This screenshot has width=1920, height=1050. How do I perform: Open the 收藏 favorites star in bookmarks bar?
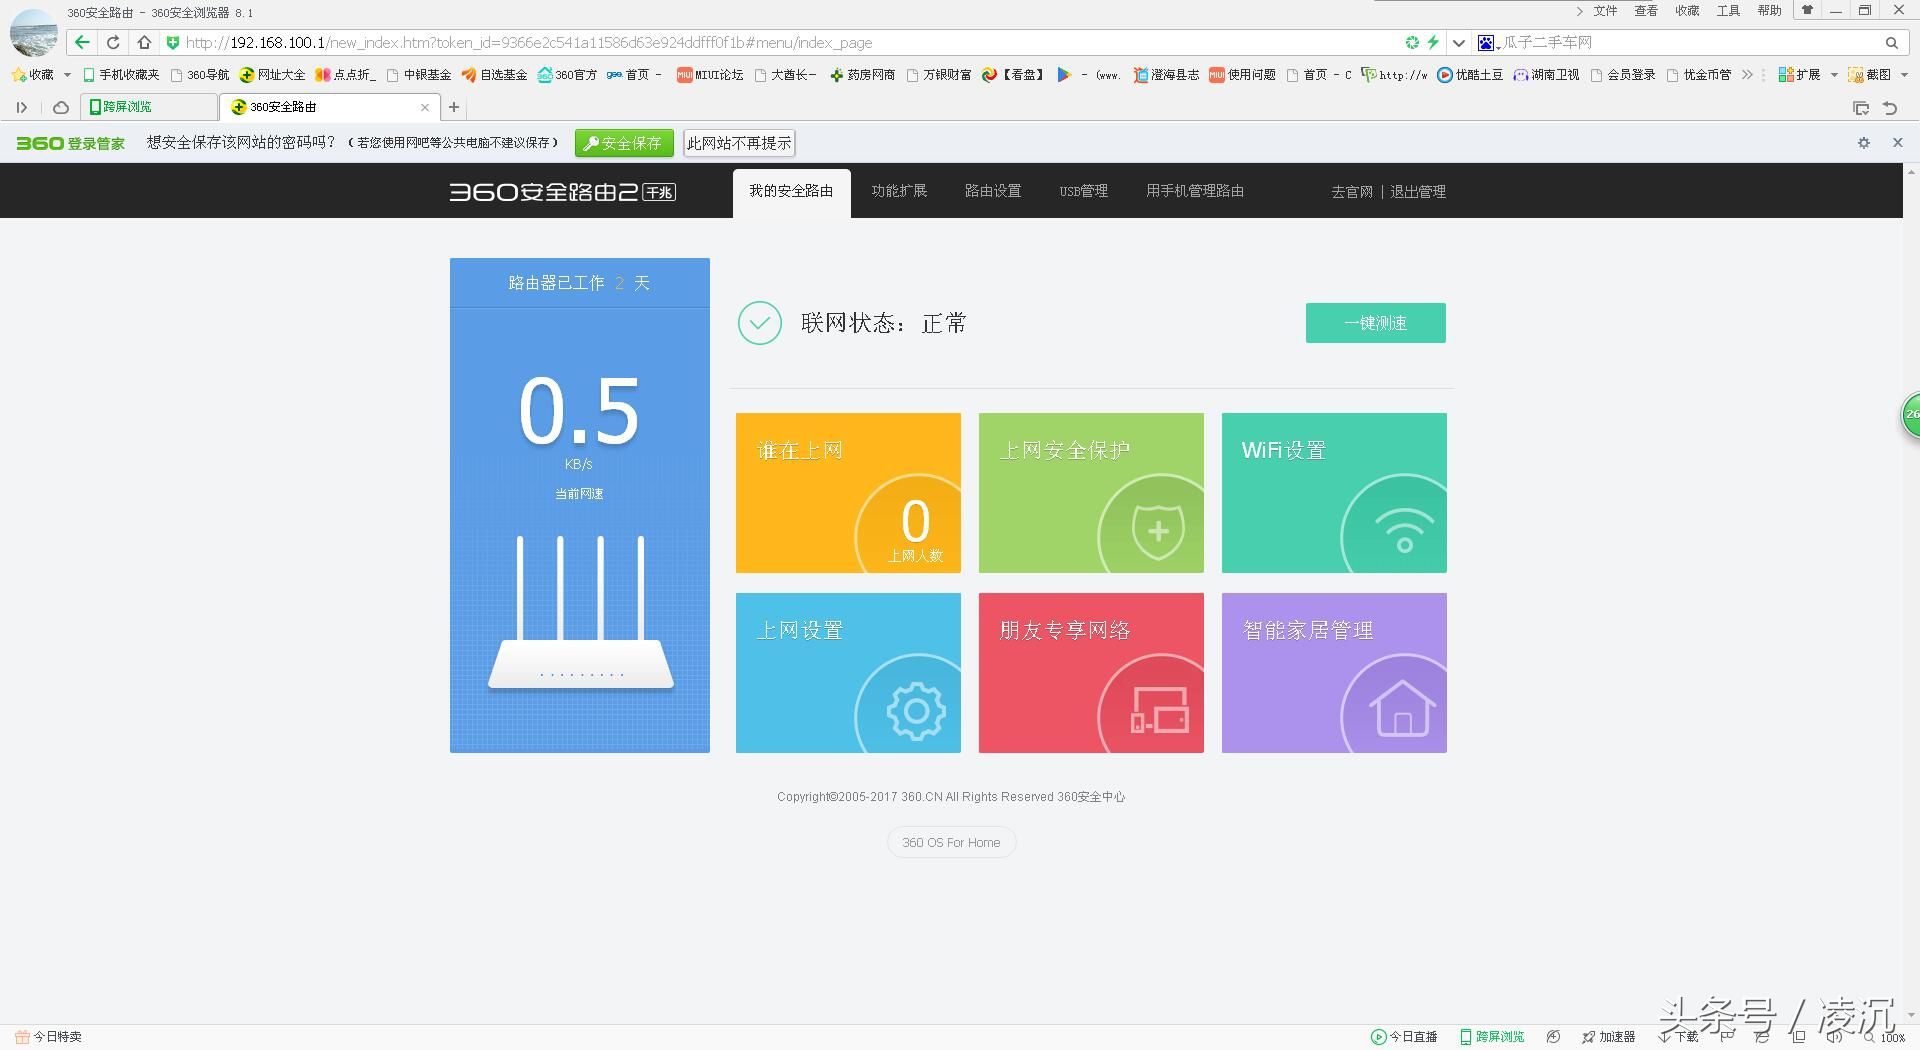[x=32, y=74]
